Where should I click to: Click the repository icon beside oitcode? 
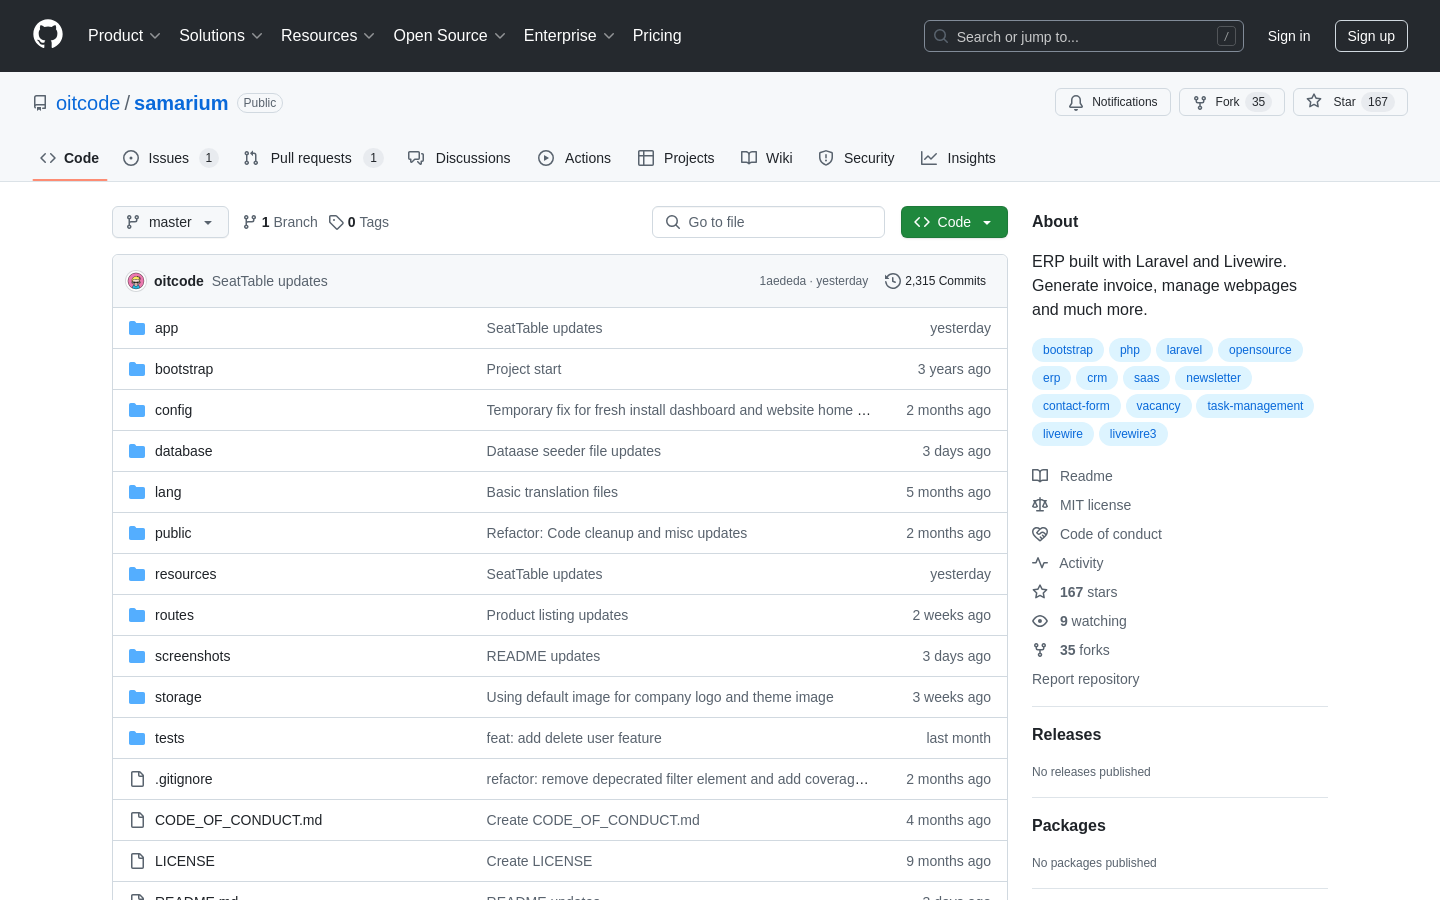point(40,103)
